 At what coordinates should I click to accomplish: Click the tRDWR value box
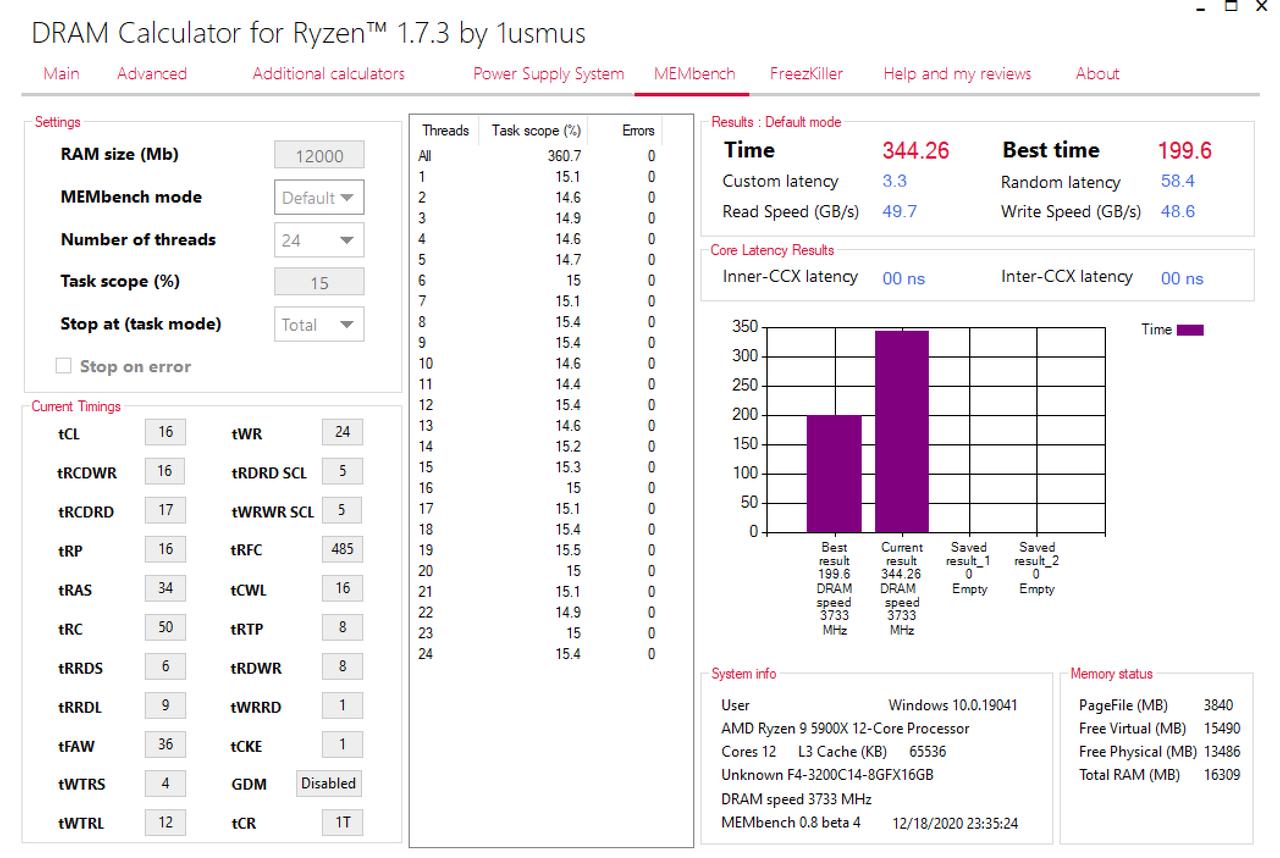342,666
